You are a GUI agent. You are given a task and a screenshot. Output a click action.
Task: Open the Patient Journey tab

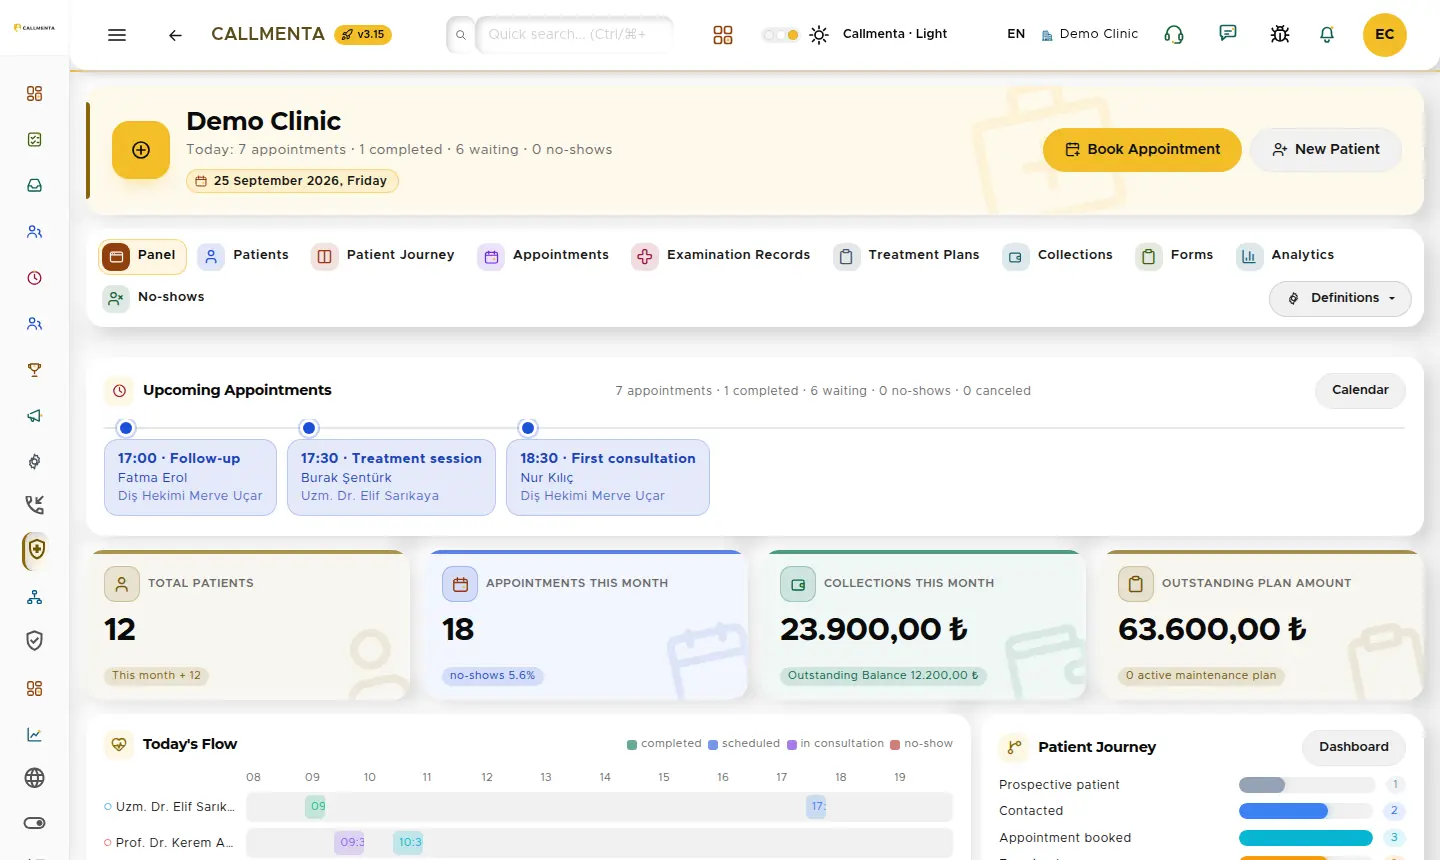tap(383, 256)
